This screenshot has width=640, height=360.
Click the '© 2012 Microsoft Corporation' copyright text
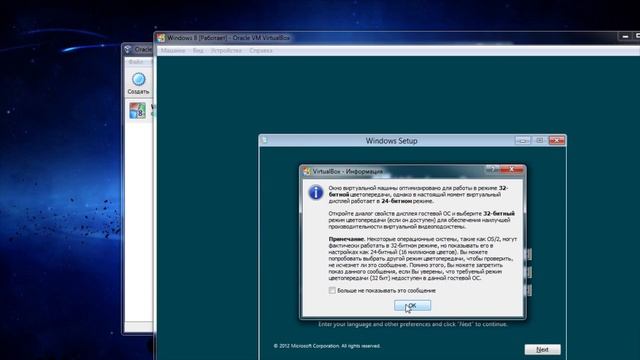tap(327, 346)
